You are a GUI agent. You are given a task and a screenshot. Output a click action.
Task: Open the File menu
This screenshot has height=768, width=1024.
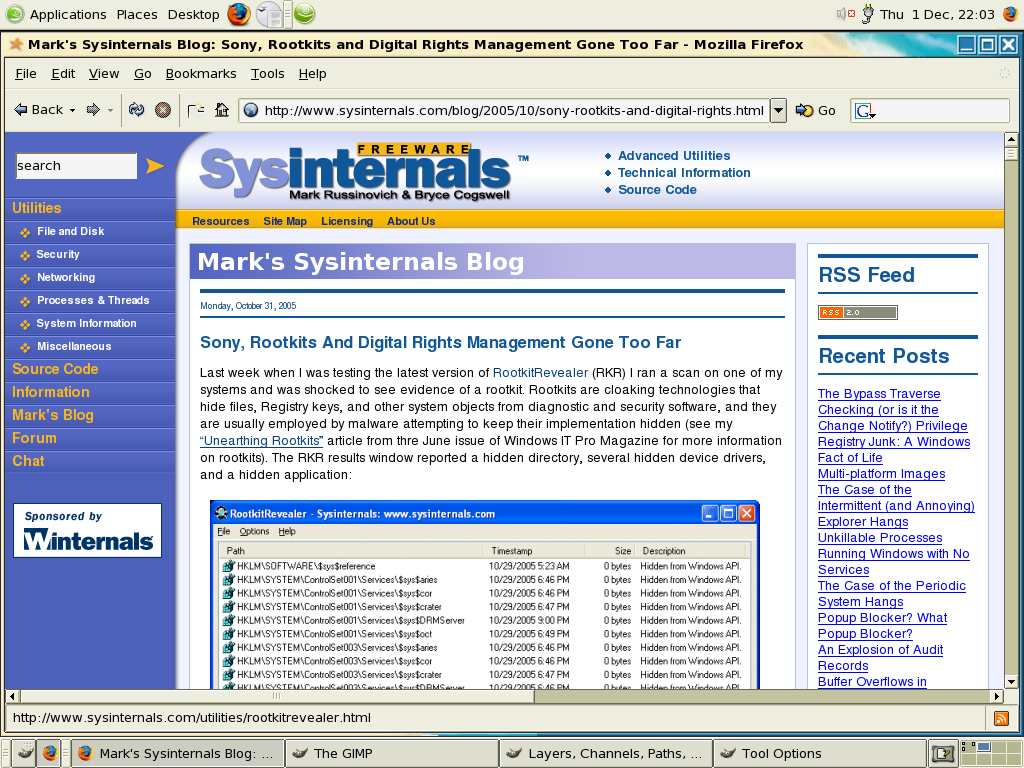click(x=25, y=74)
